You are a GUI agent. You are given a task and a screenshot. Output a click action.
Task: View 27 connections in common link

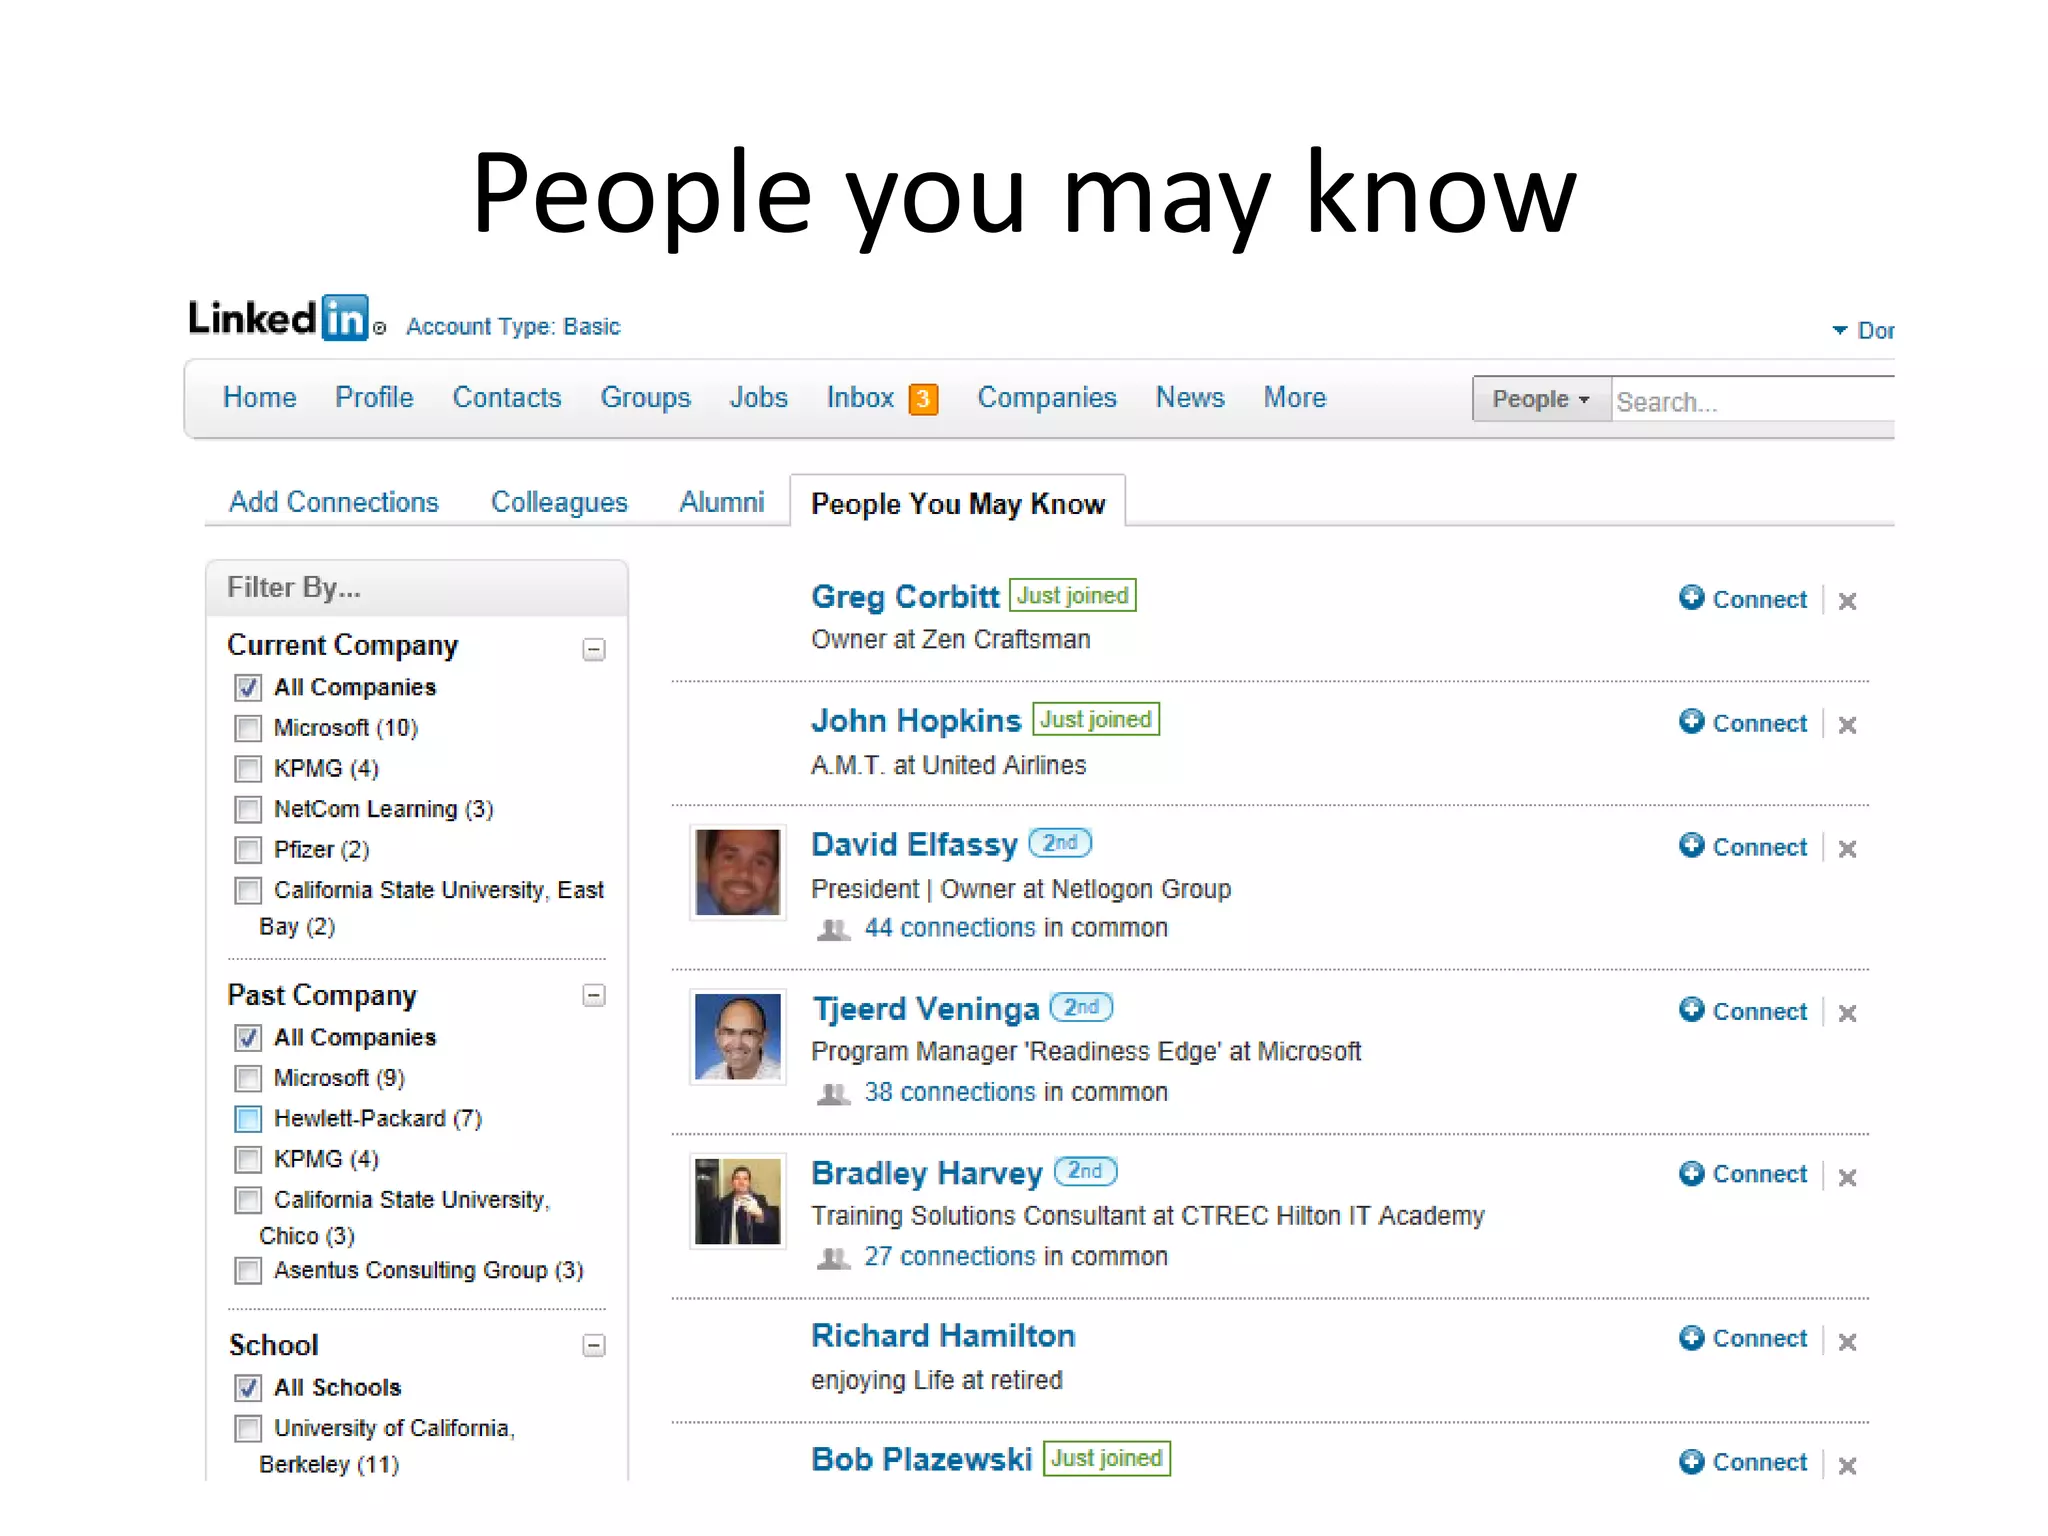pyautogui.click(x=950, y=1257)
